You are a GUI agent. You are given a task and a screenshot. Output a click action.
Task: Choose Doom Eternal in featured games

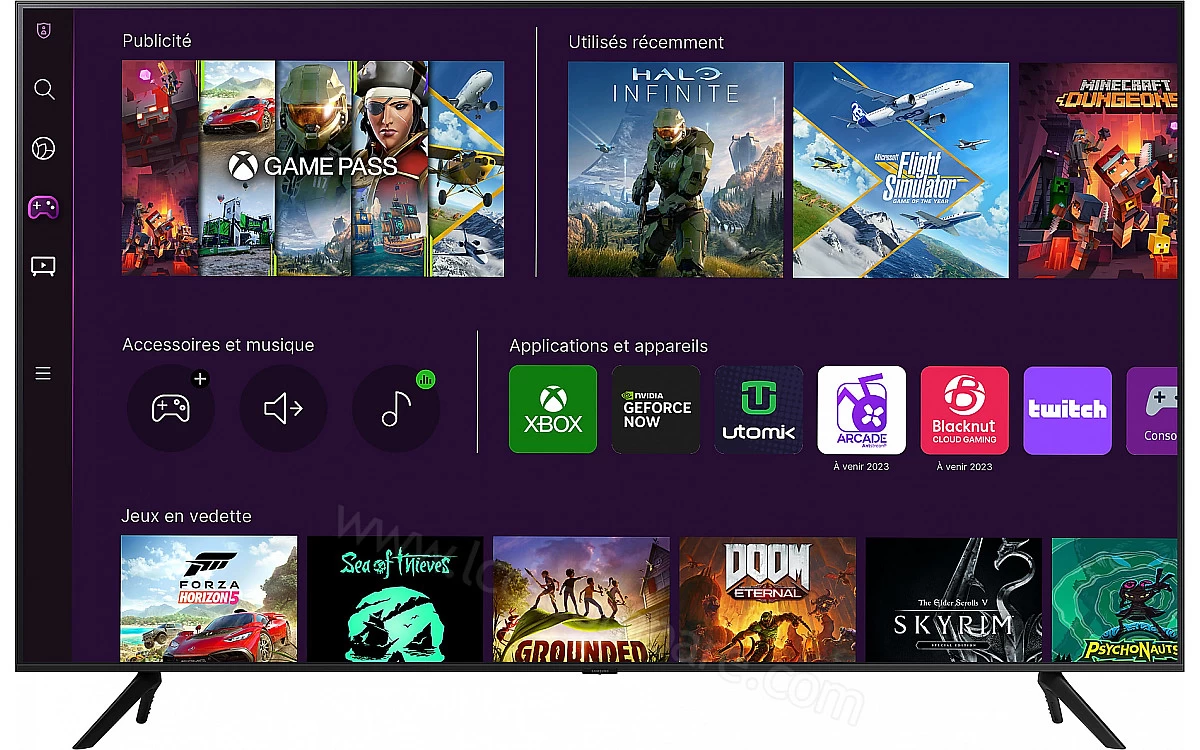(x=767, y=599)
